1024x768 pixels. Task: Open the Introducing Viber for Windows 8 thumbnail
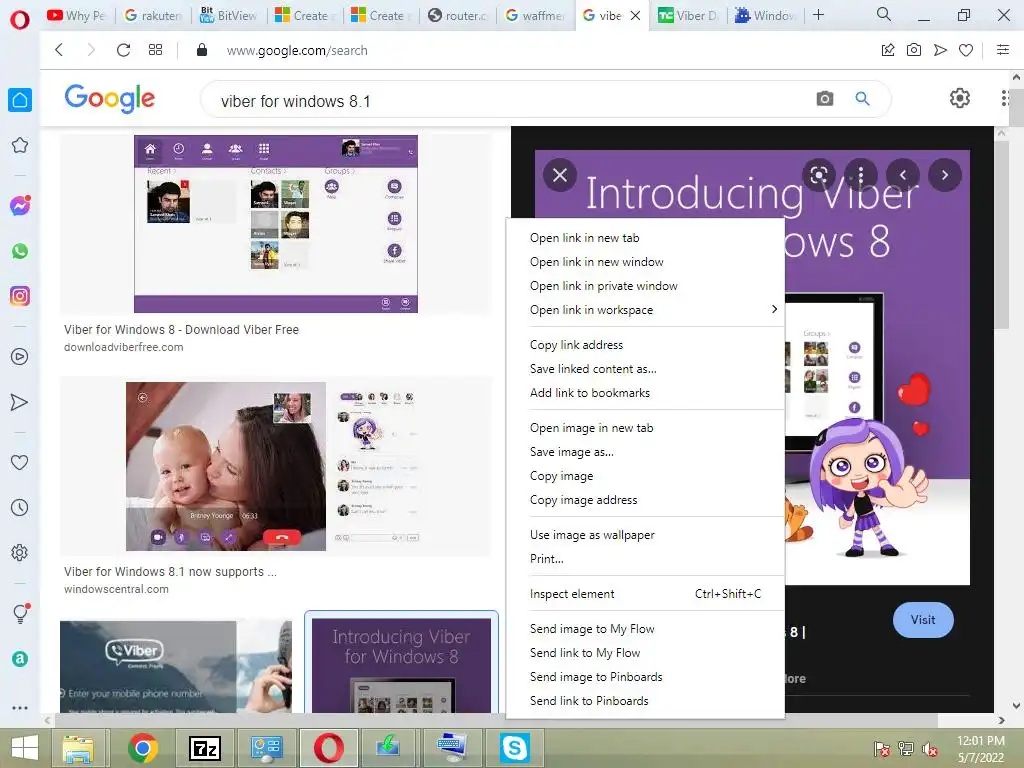(401, 664)
